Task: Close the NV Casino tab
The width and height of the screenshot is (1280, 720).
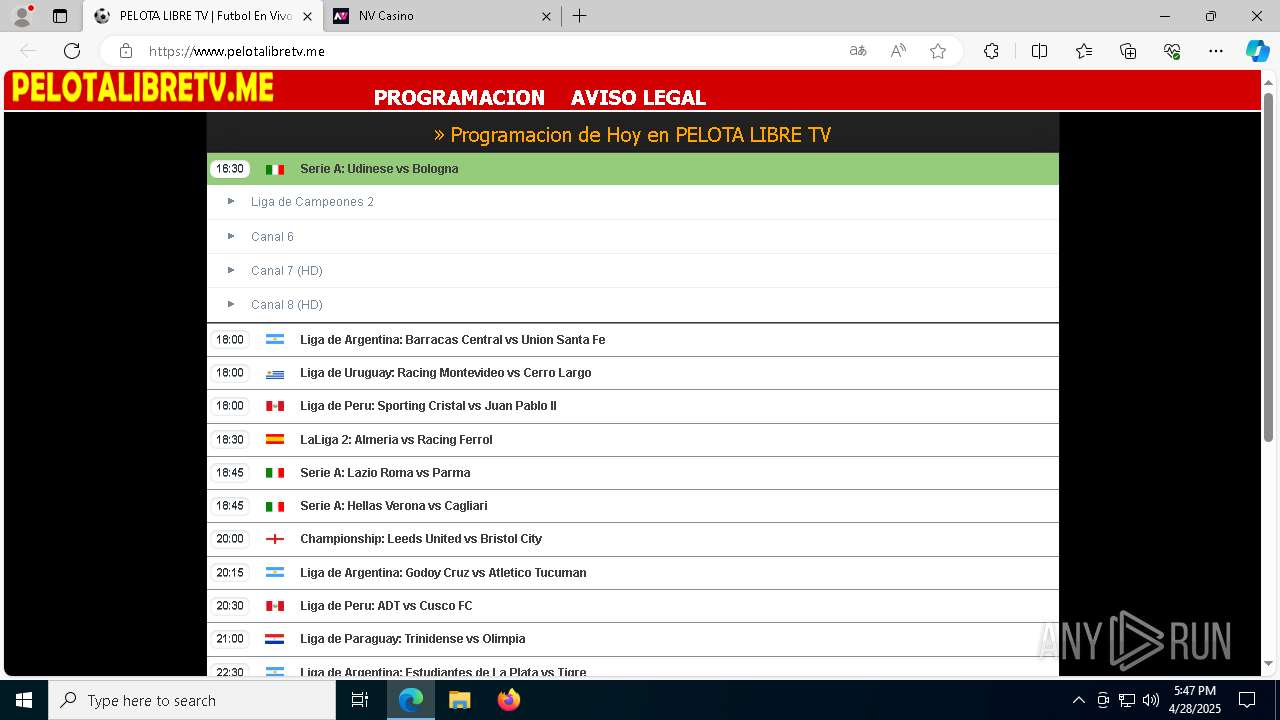Action: coord(546,16)
